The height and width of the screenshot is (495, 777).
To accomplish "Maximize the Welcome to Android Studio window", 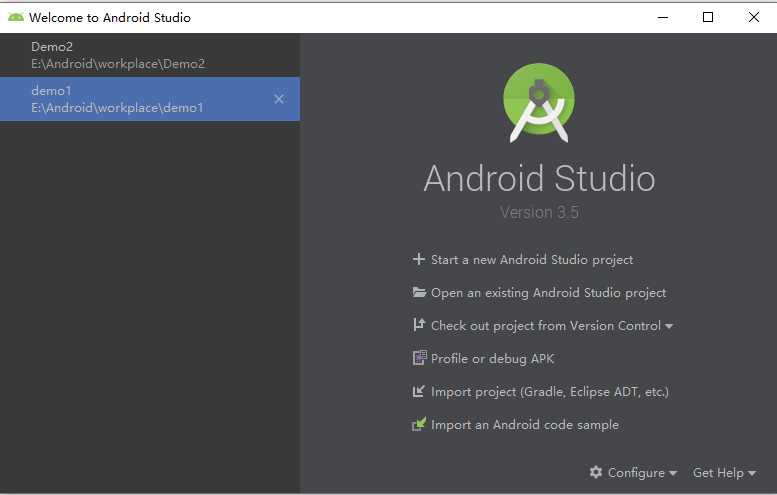I will coord(708,17).
